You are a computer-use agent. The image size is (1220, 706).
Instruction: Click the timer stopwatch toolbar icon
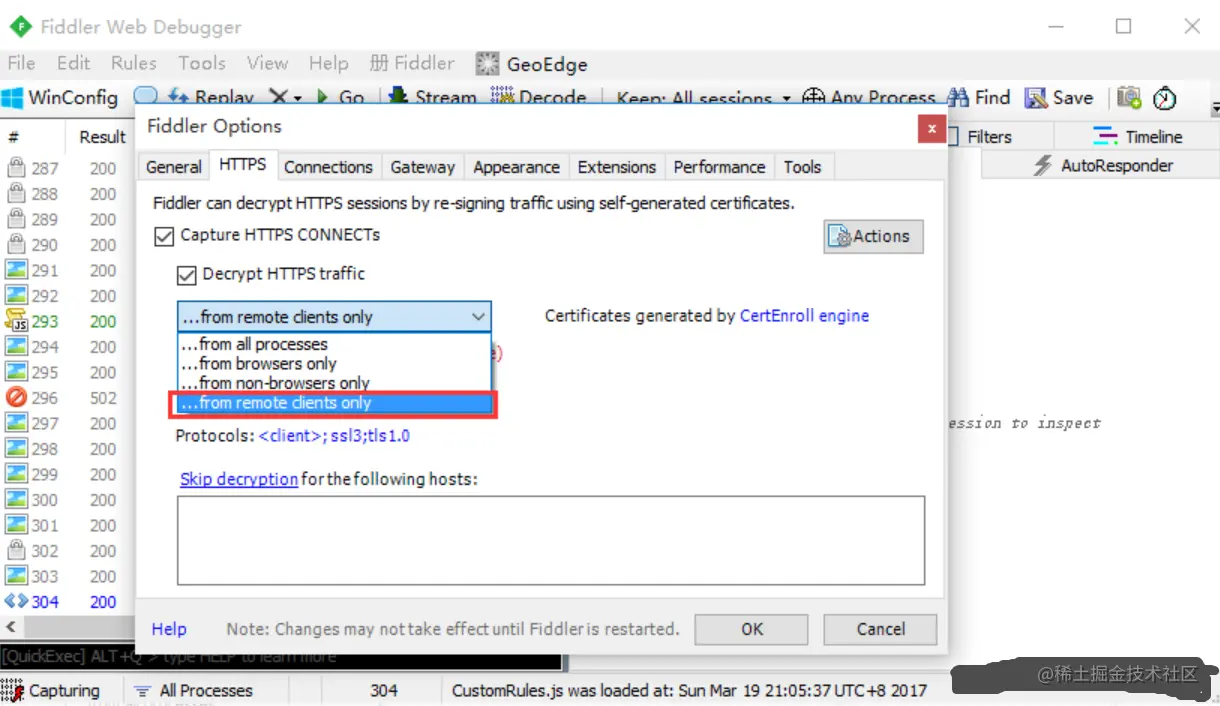pyautogui.click(x=1164, y=98)
